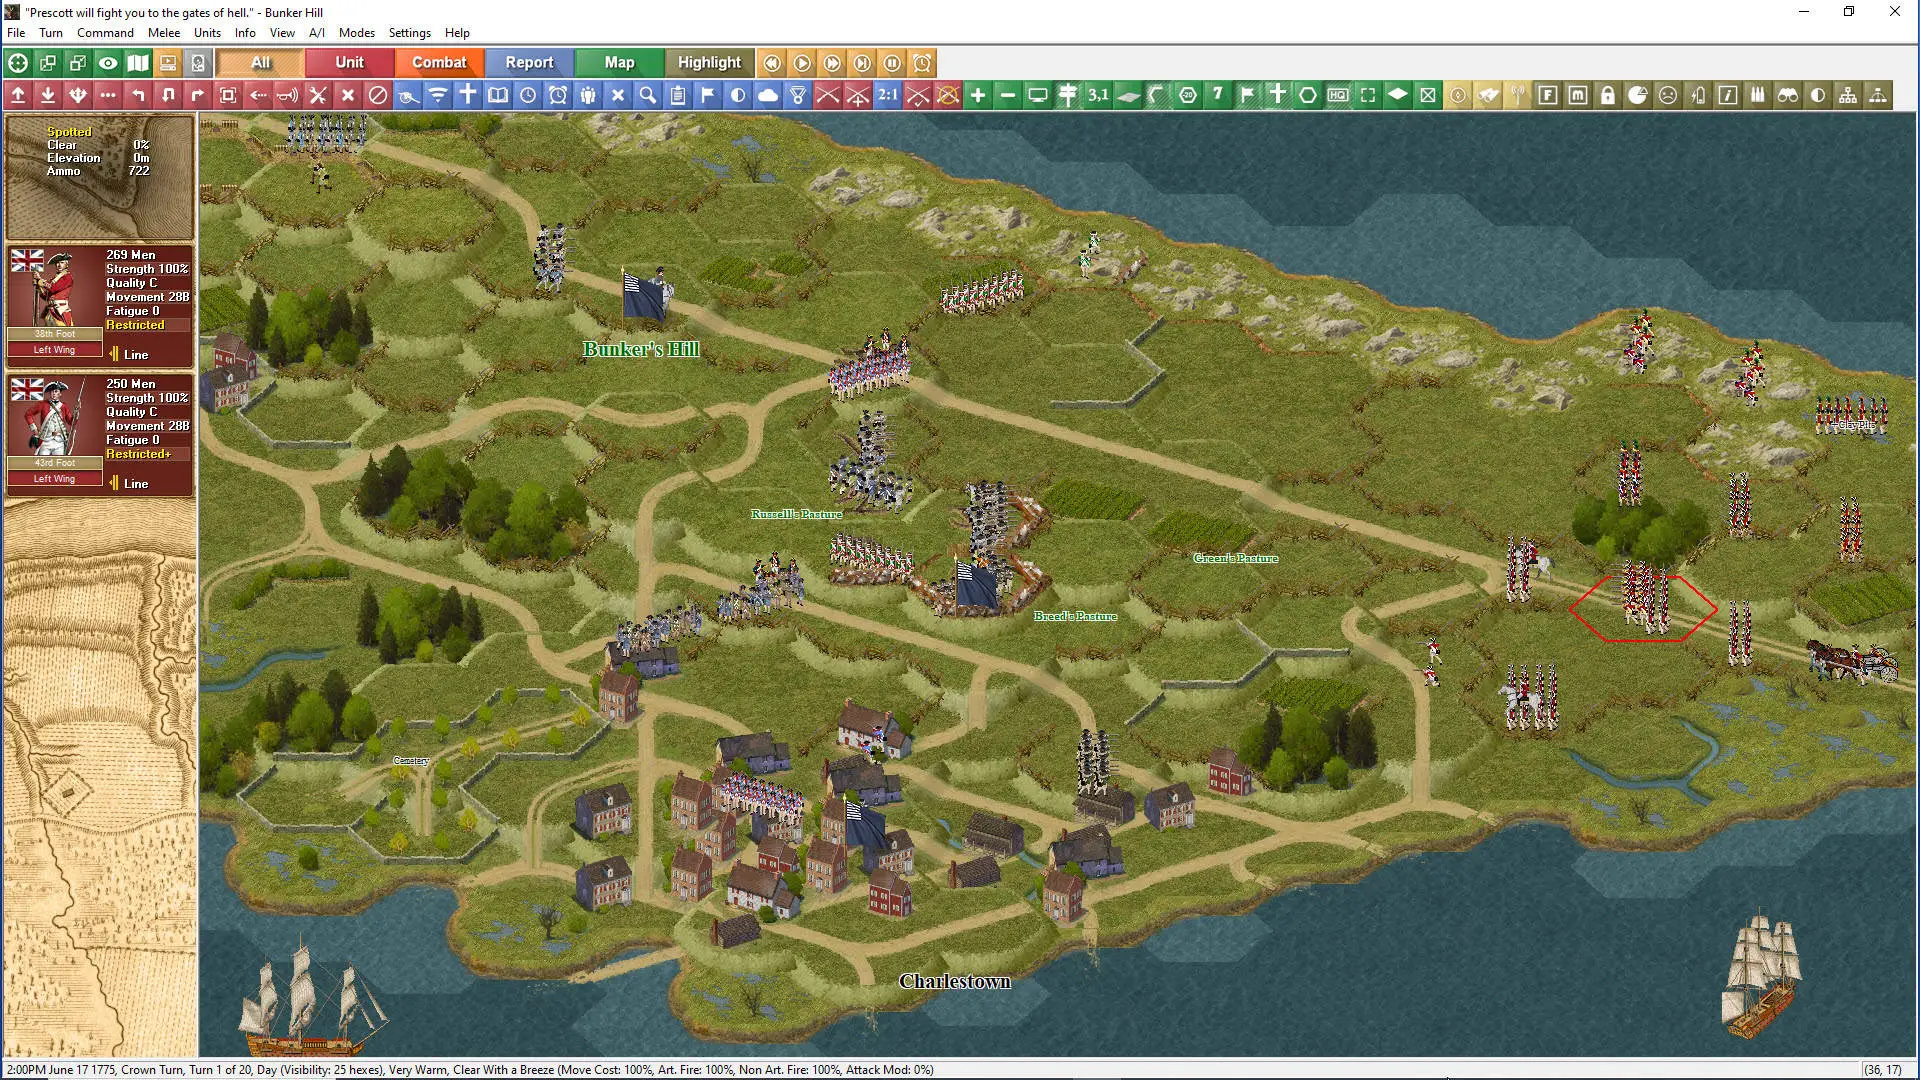Click the weather cloud icon
The height and width of the screenshot is (1080, 1920).
(768, 95)
